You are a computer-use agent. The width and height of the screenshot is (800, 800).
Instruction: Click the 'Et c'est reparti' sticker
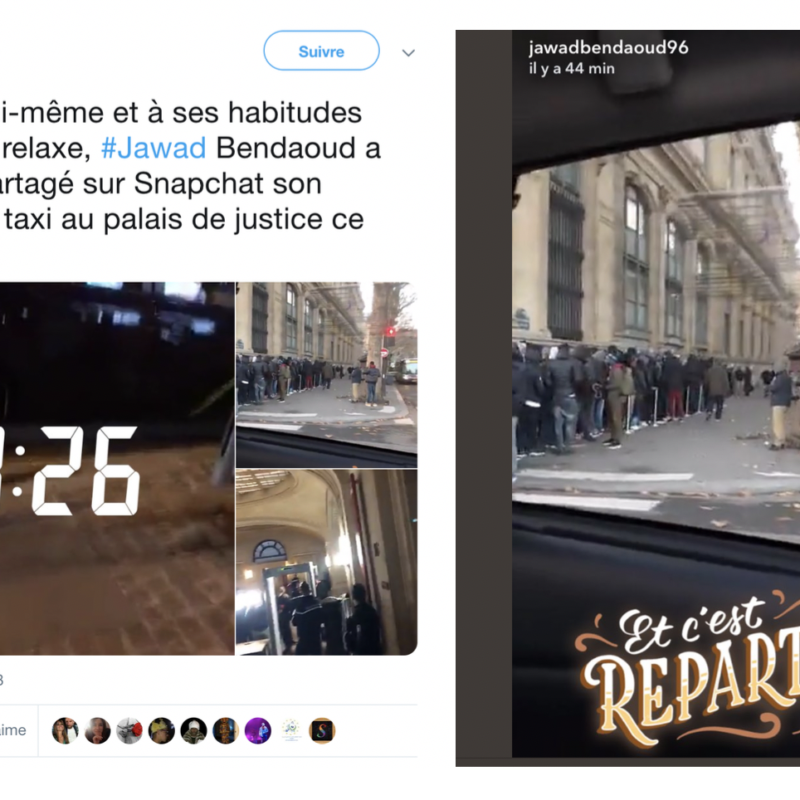[x=687, y=670]
